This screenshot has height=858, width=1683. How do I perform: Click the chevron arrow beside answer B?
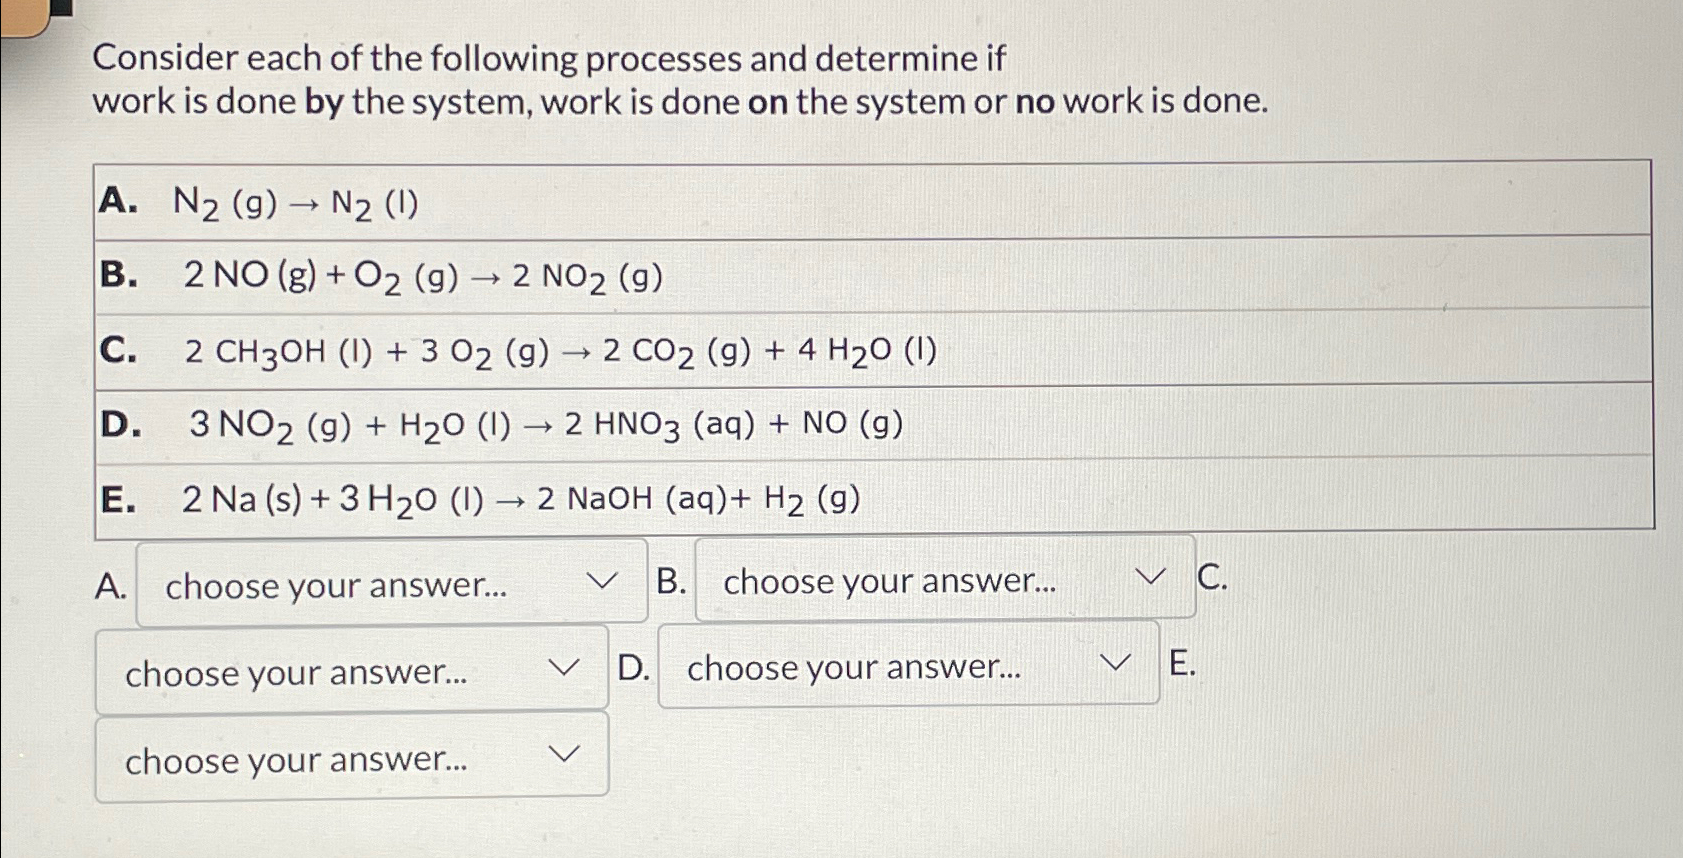(1149, 577)
